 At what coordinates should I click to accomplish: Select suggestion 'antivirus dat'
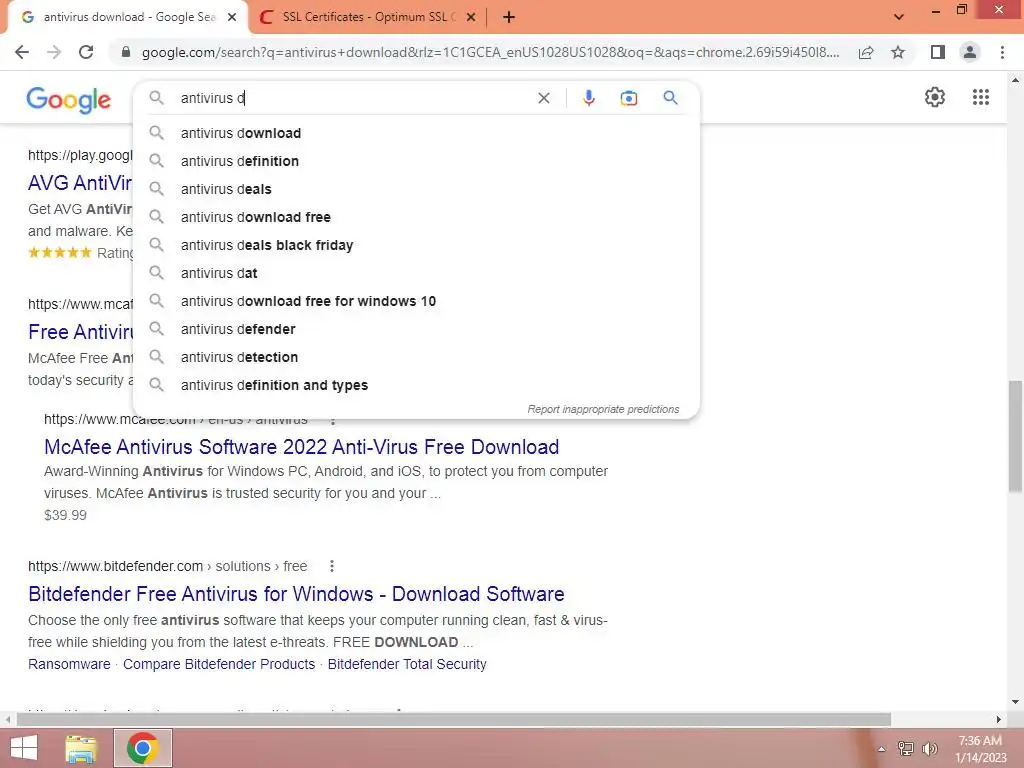(x=416, y=274)
